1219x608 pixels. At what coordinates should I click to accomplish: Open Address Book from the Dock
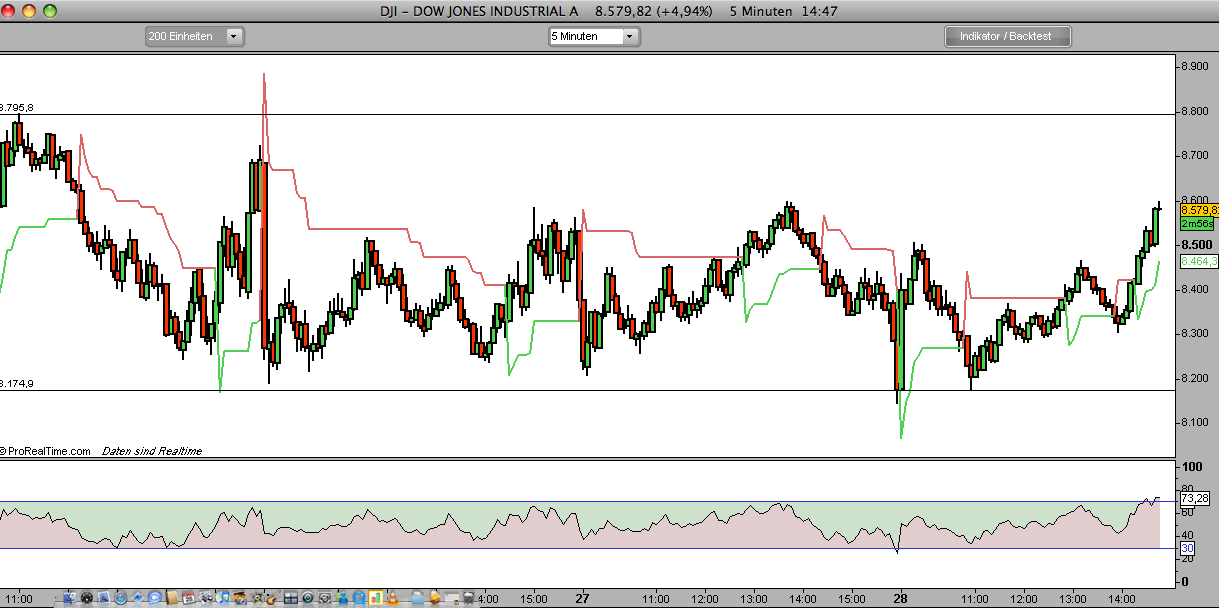click(x=172, y=598)
